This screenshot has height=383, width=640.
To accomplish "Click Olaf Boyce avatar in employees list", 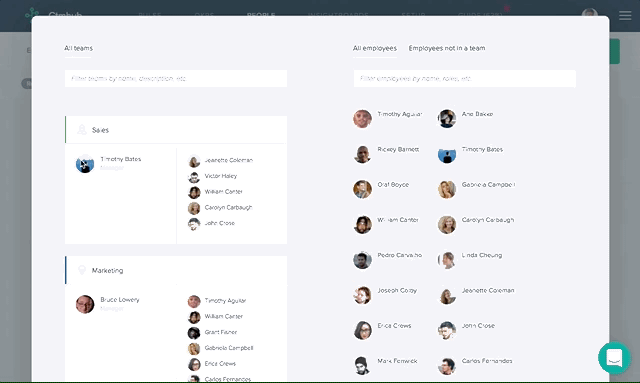I will (x=362, y=189).
